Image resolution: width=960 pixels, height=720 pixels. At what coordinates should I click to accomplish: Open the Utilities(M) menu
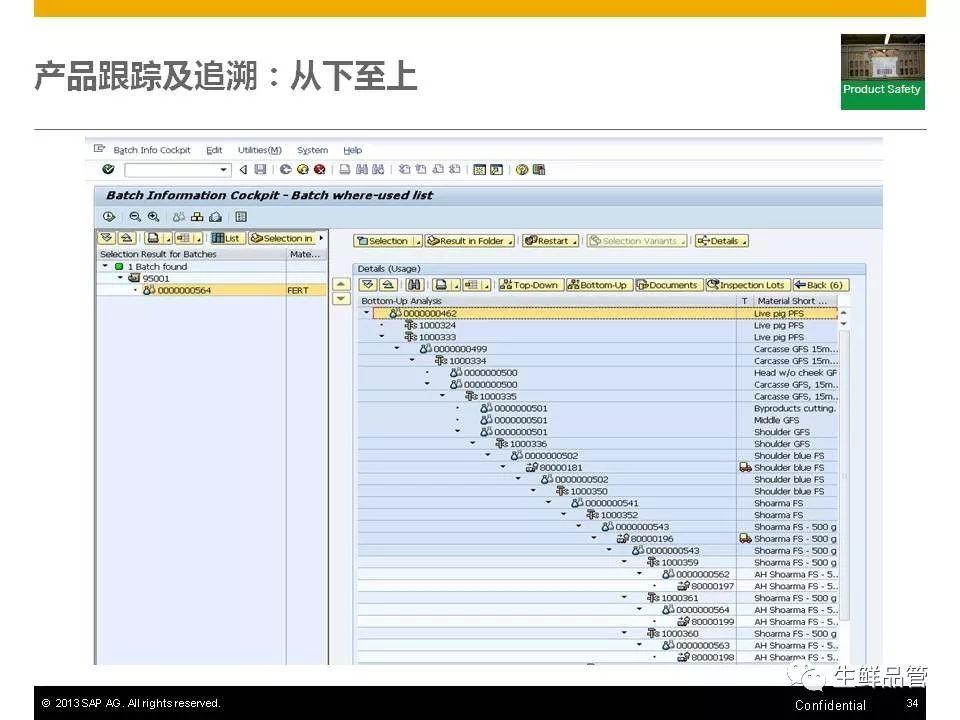[x=259, y=150]
